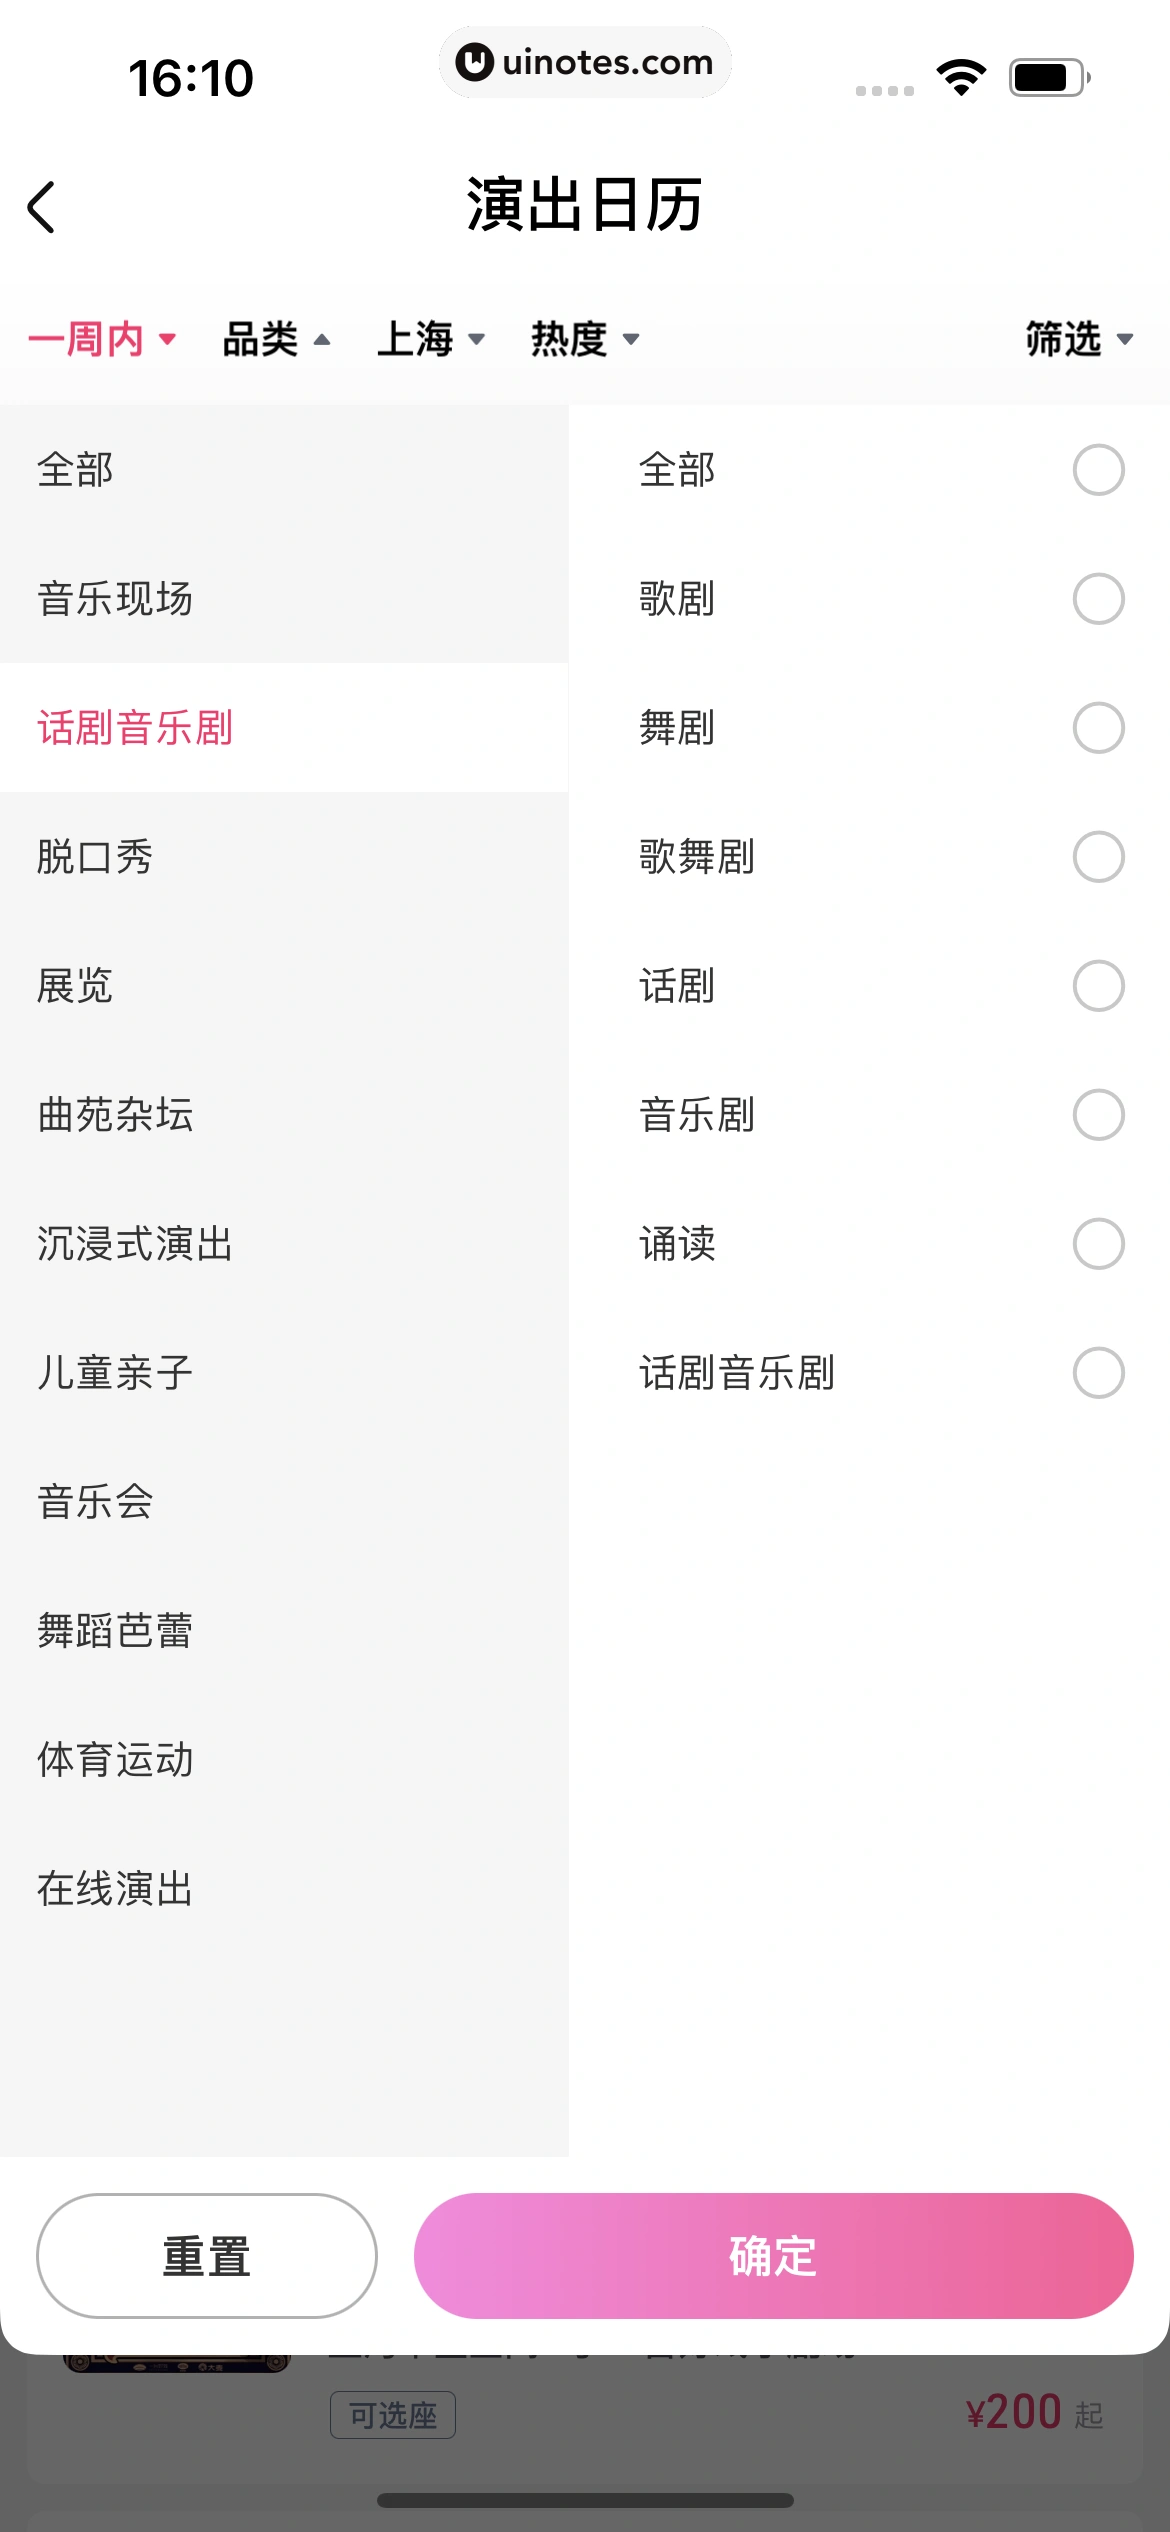The width and height of the screenshot is (1170, 2532).
Task: Tap the uinotes.com logo icon
Action: tap(474, 62)
